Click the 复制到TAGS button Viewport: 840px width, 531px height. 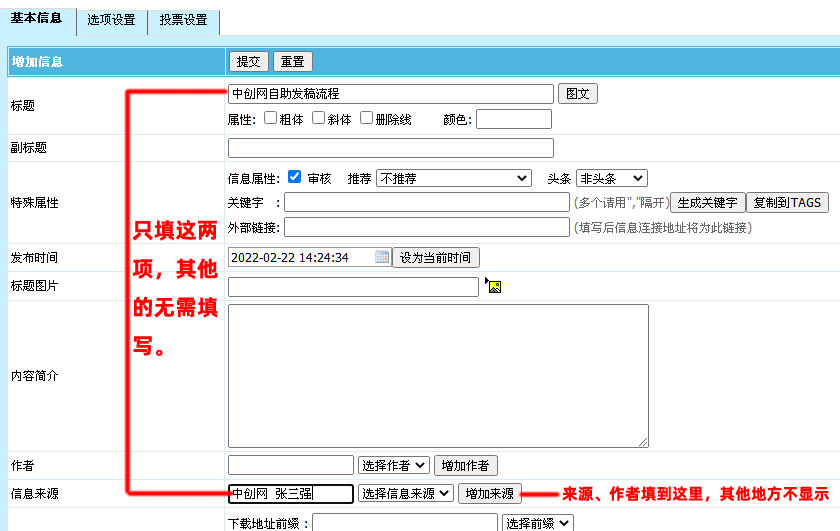[x=787, y=203]
